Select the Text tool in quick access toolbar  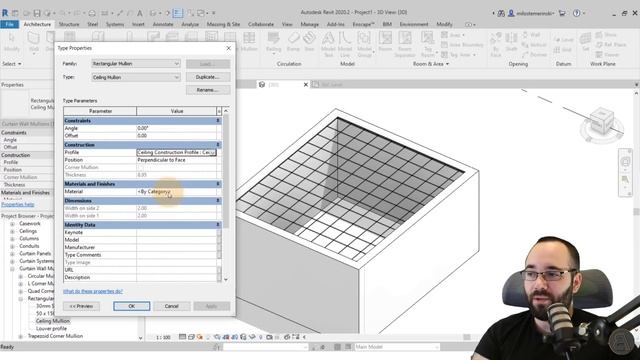(x=140, y=13)
